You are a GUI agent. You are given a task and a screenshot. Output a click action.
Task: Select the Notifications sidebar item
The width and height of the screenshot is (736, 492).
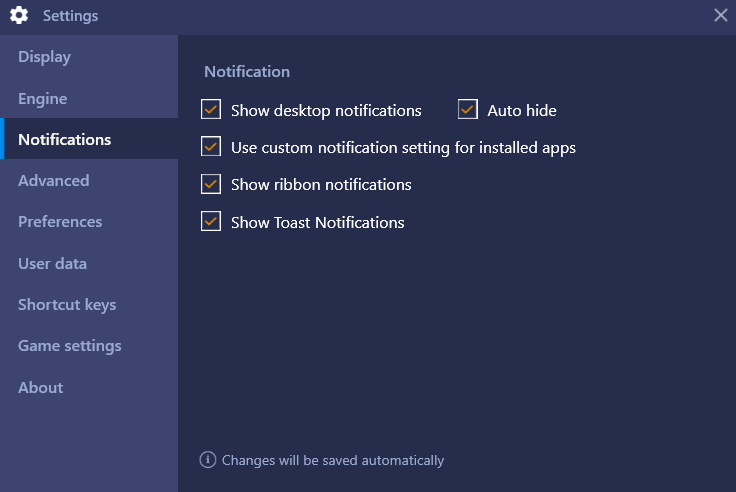pyautogui.click(x=89, y=139)
